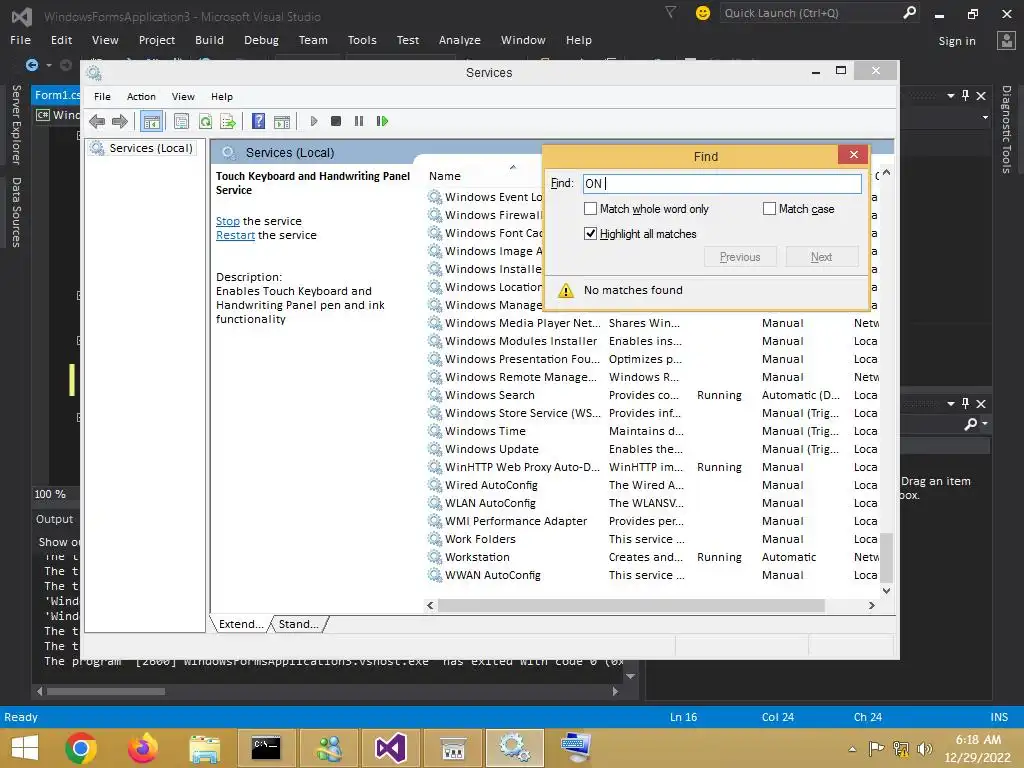The image size is (1024, 768).
Task: Click the Visual Studio notifications filter icon
Action: click(671, 12)
